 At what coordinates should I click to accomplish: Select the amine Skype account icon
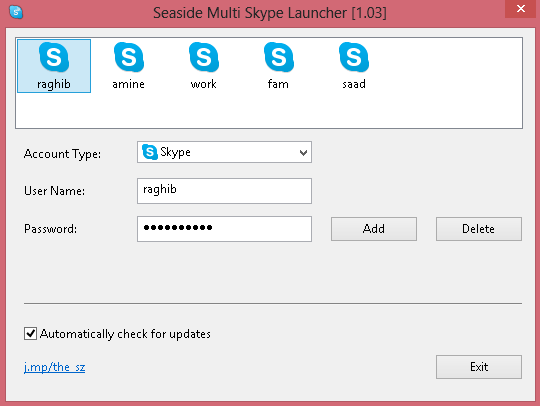(x=128, y=66)
